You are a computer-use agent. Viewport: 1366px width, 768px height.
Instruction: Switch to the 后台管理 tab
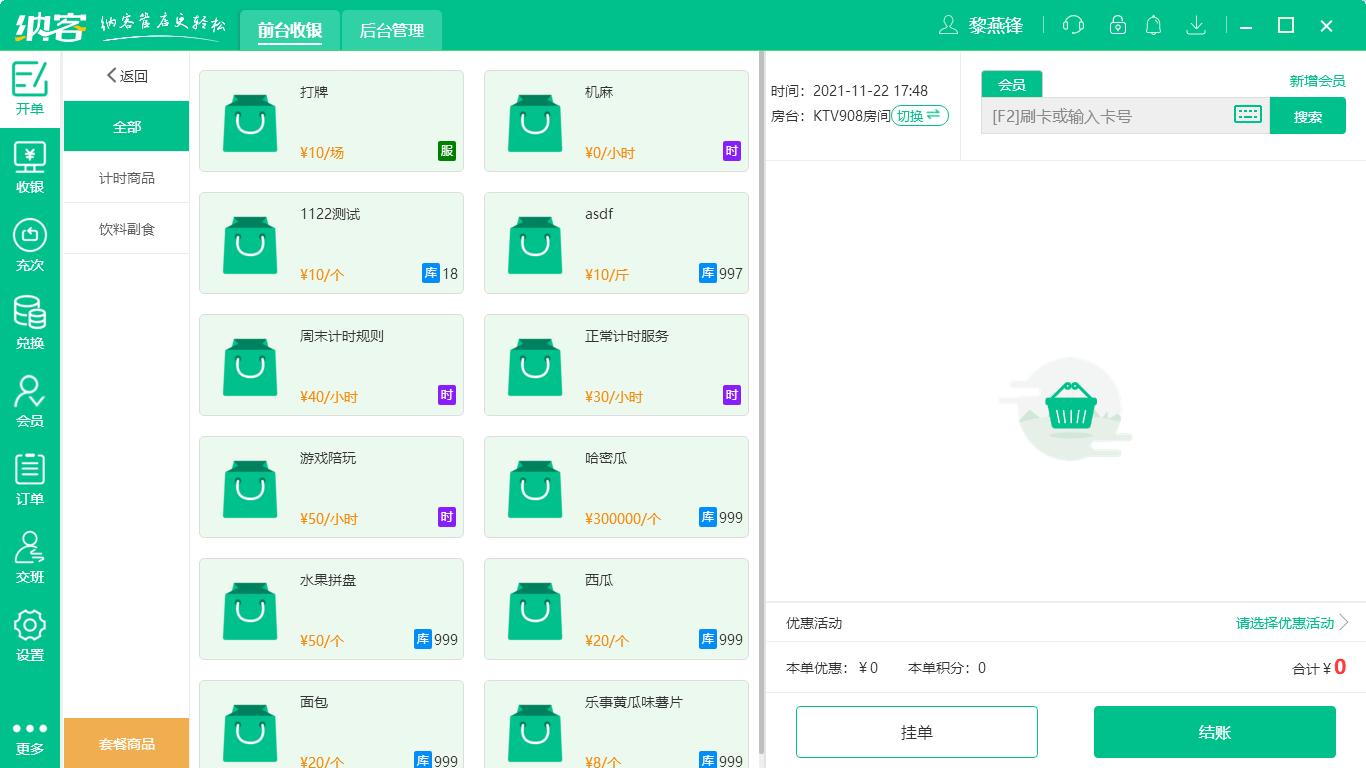coord(391,30)
